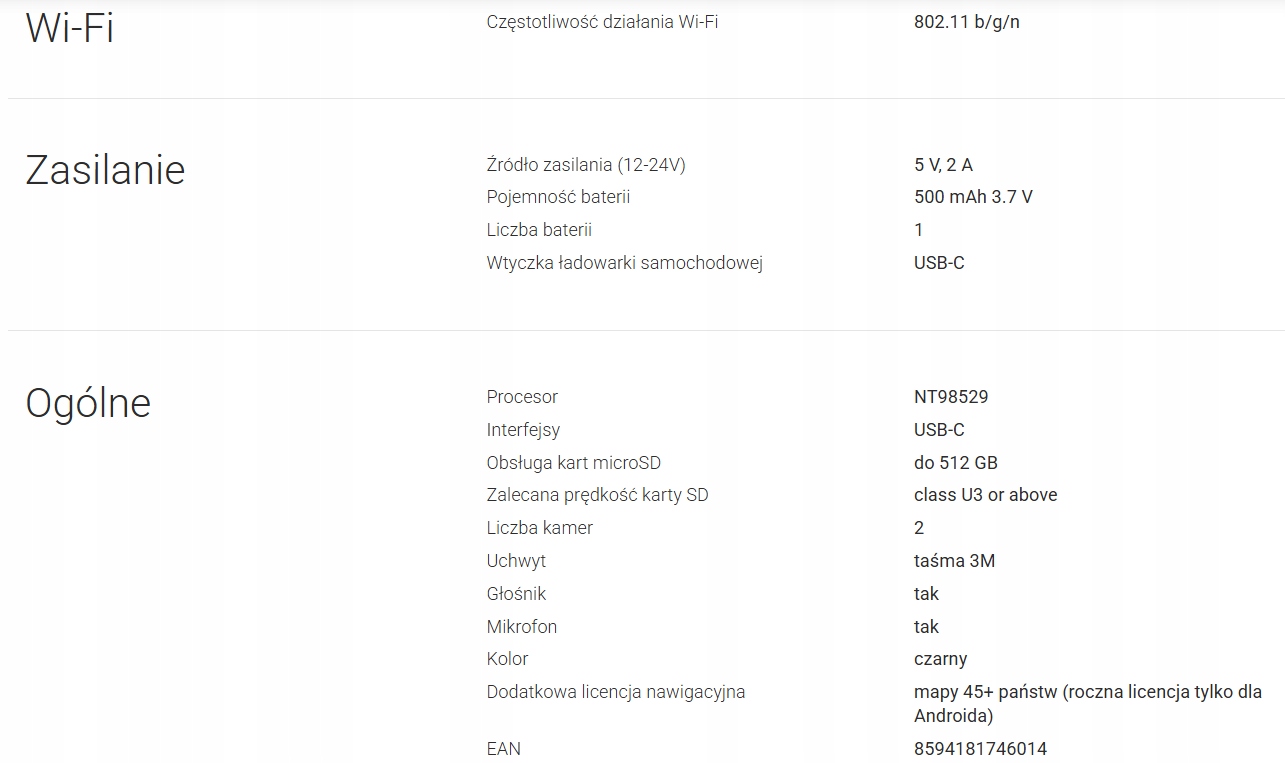Viewport: 1285px width, 763px height.
Task: Click the taśma 3M value
Action: pos(954,561)
